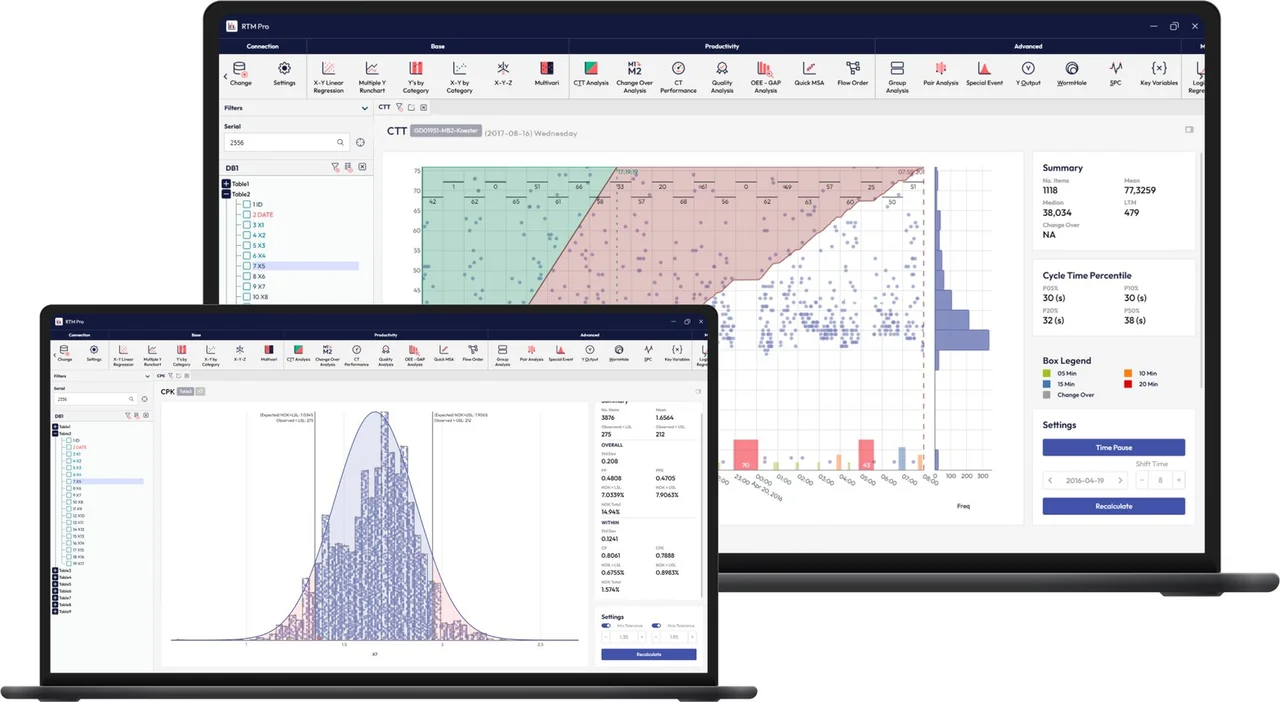Collapse the Filters panel in the CTT window
This screenshot has width=1280, height=702.
[x=365, y=108]
